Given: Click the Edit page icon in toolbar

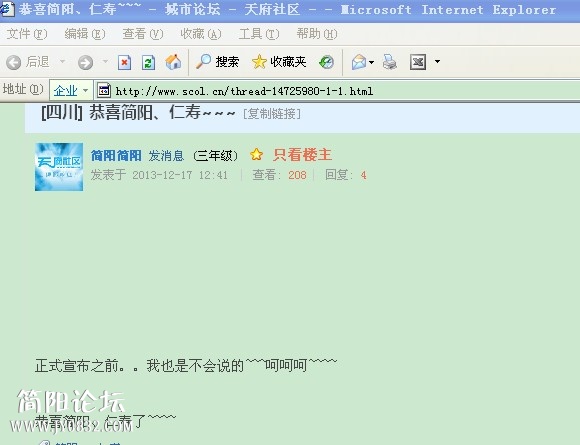Looking at the screenshot, I should pos(418,62).
